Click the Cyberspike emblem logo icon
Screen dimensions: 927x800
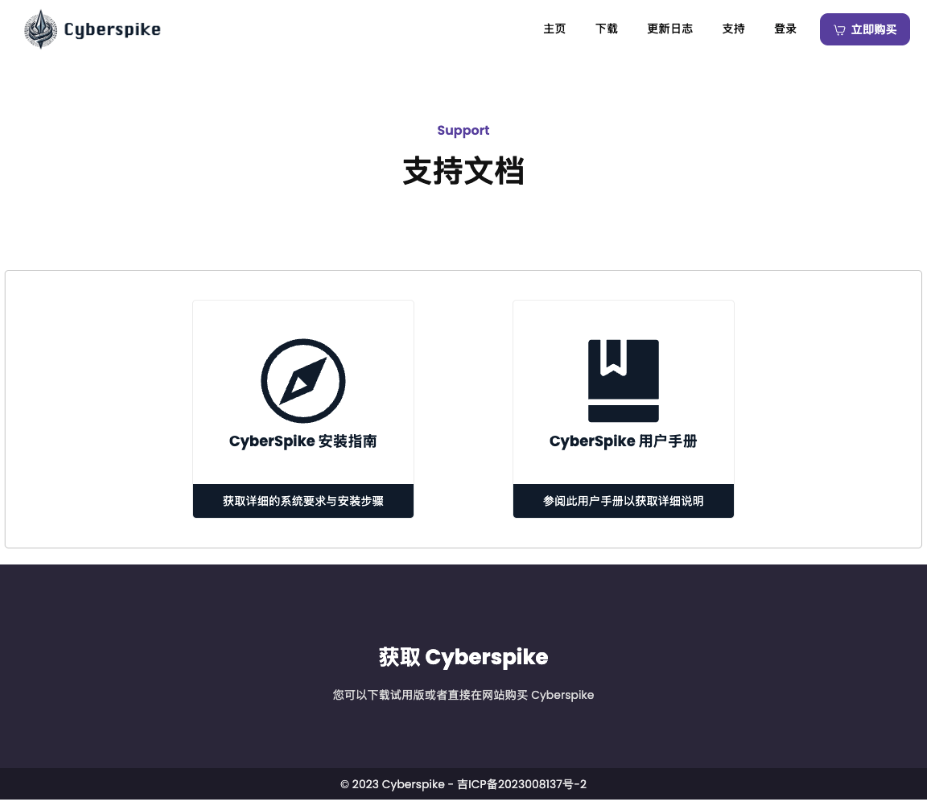tap(40, 30)
